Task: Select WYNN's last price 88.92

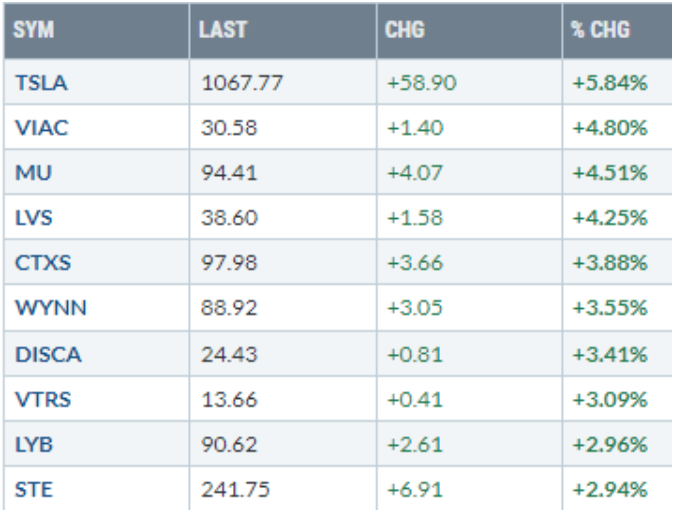Action: coord(230,309)
